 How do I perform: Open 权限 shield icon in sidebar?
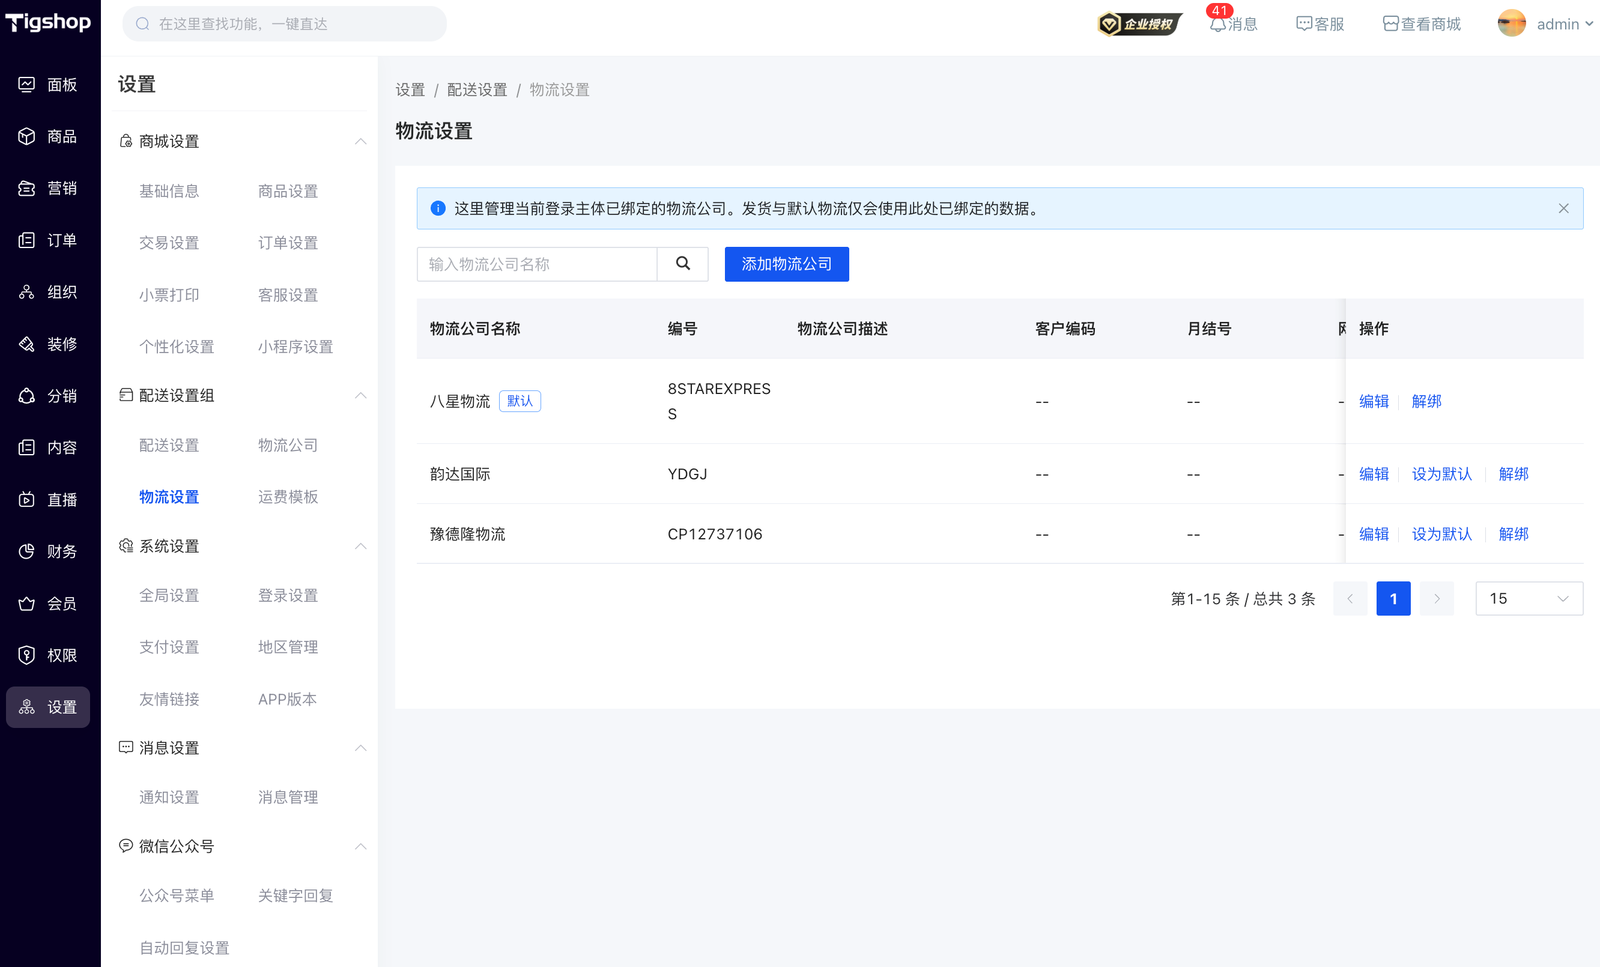(x=27, y=656)
